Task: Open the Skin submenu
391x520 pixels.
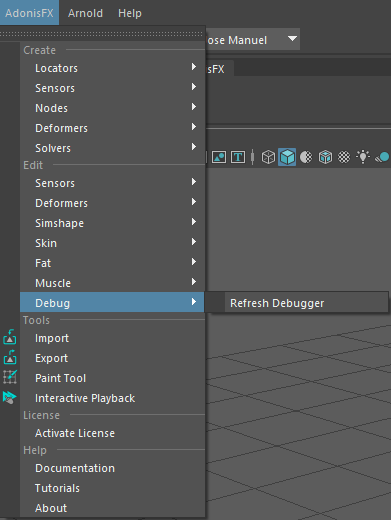Action: (x=112, y=243)
